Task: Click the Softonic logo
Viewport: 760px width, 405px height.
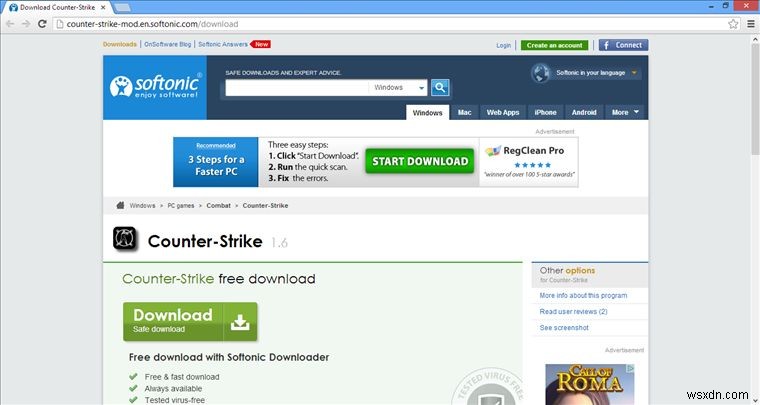Action: [155, 87]
